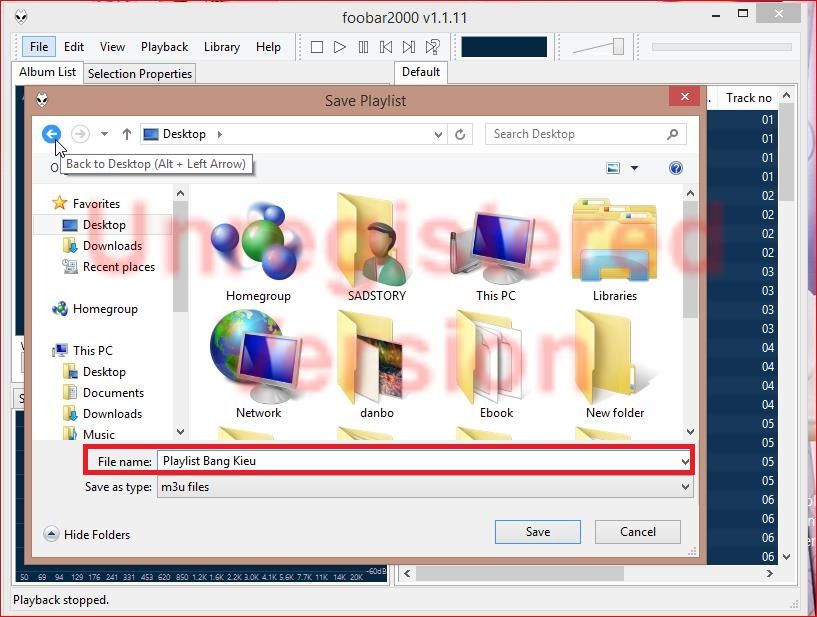Open the File name history dropdown arrow
This screenshot has height=617, width=817.
pos(685,461)
